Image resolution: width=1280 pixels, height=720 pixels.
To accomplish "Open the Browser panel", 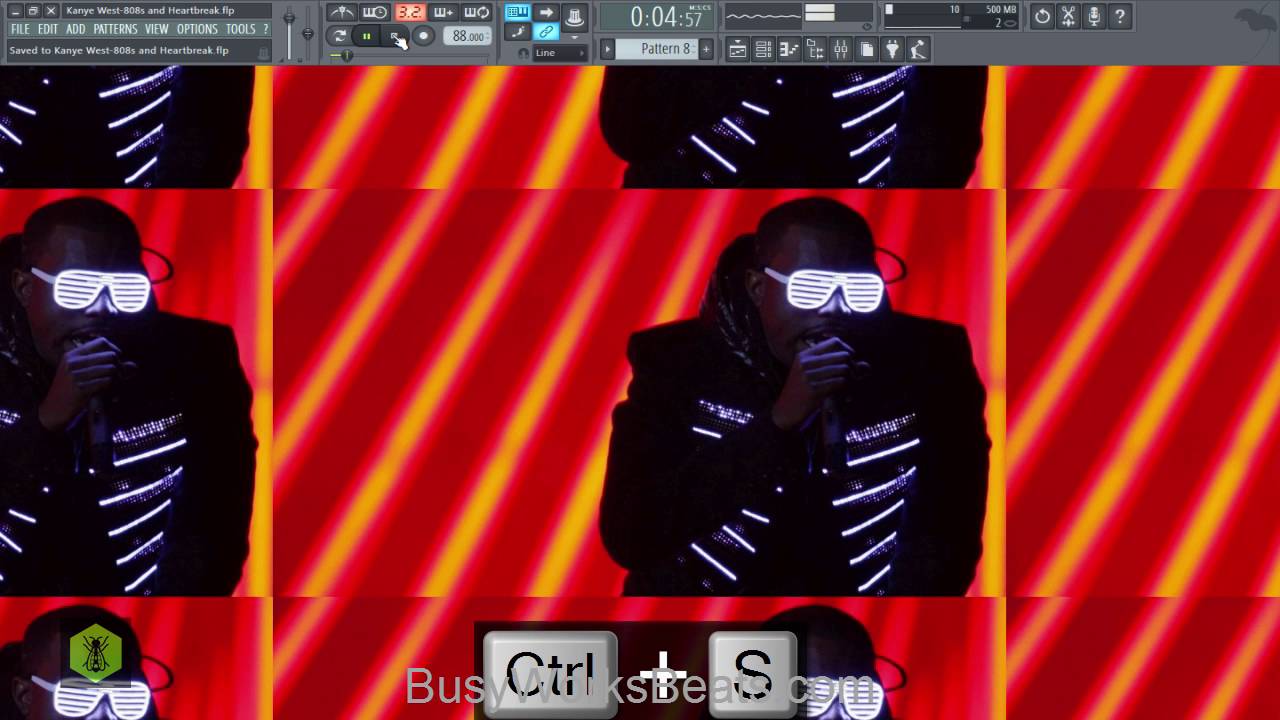I will point(815,49).
